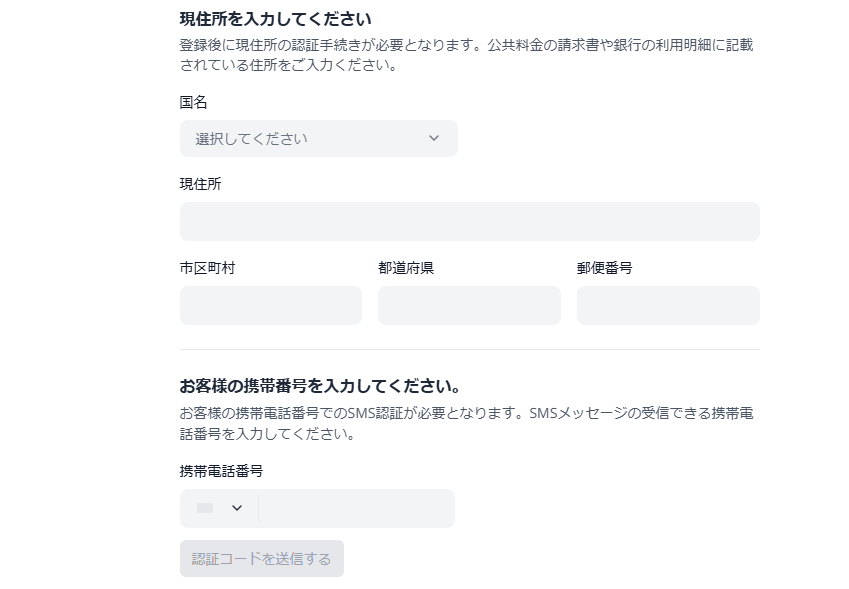Focus the 現住所 address input field
The height and width of the screenshot is (589, 849).
[469, 222]
